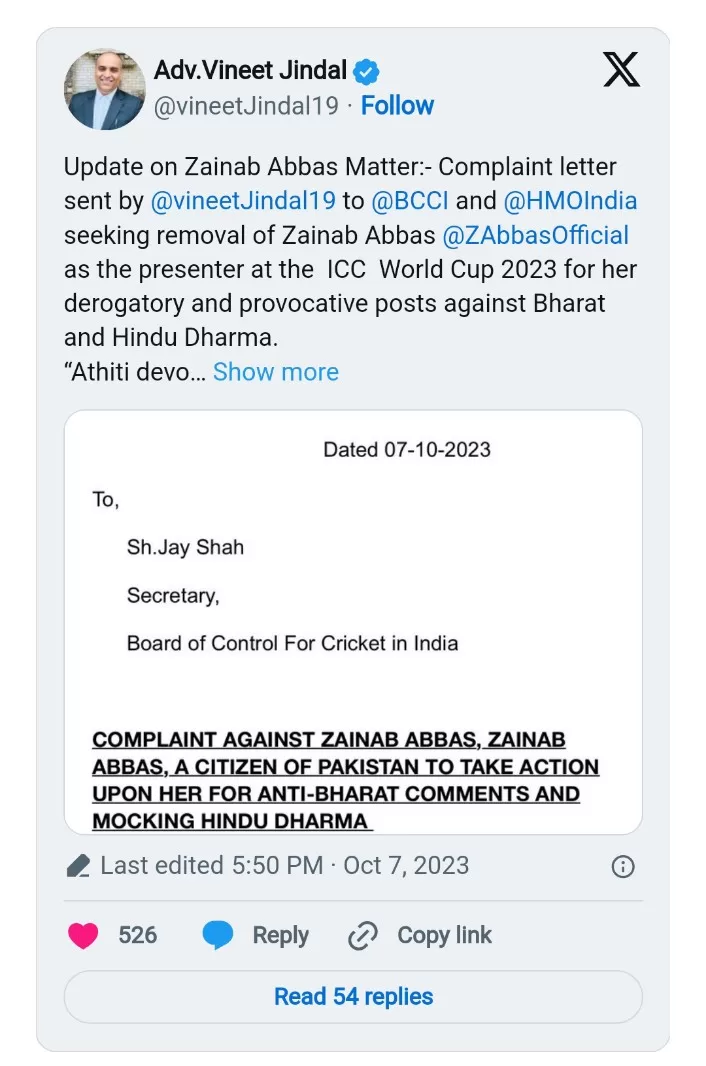
Task: Click the X logo icon
Action: pyautogui.click(x=621, y=70)
